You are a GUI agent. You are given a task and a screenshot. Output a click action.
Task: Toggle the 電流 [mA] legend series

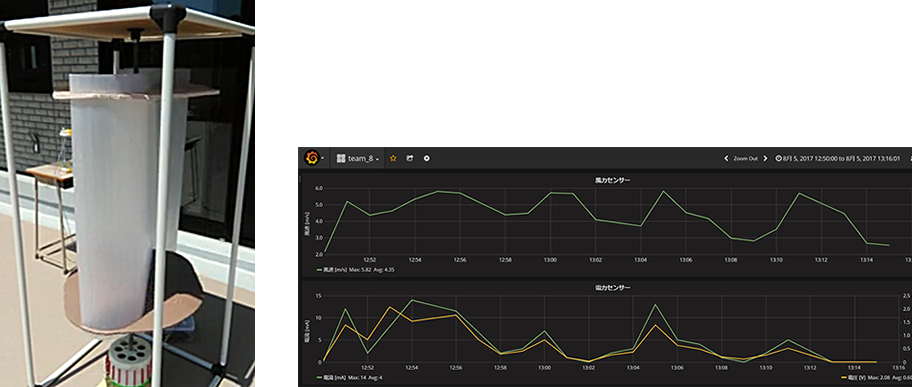tap(336, 377)
